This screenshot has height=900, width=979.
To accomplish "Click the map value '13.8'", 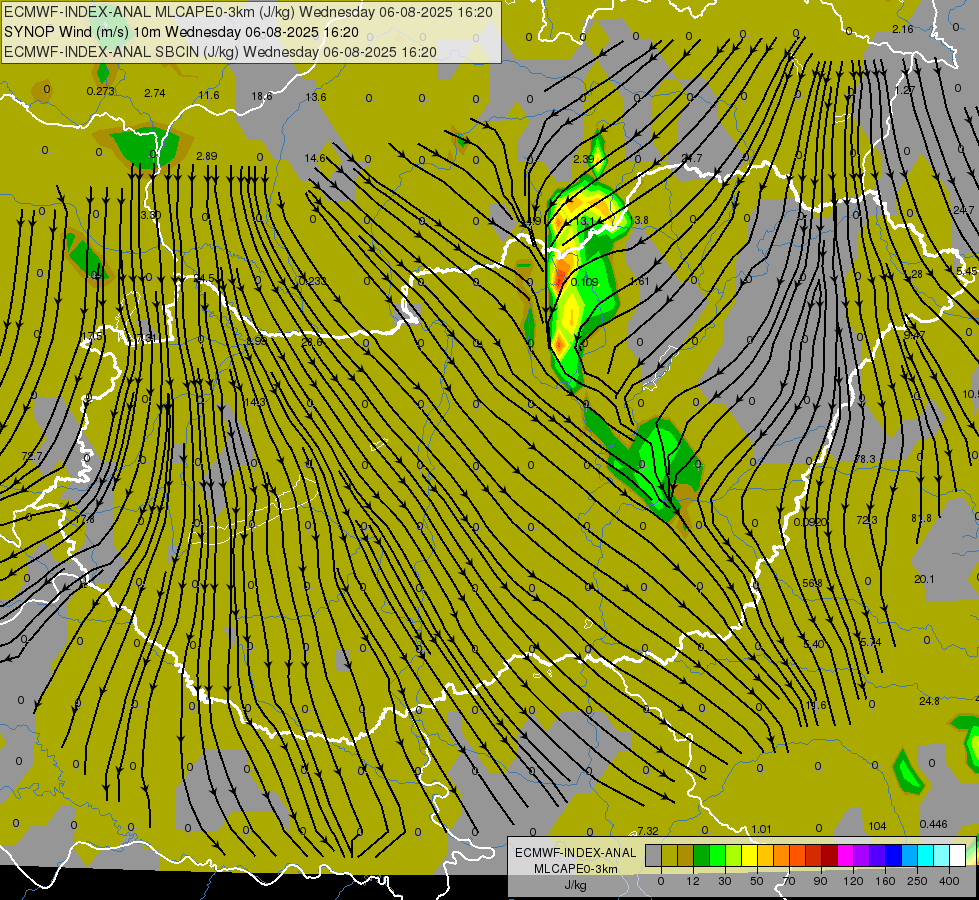I will click(639, 220).
